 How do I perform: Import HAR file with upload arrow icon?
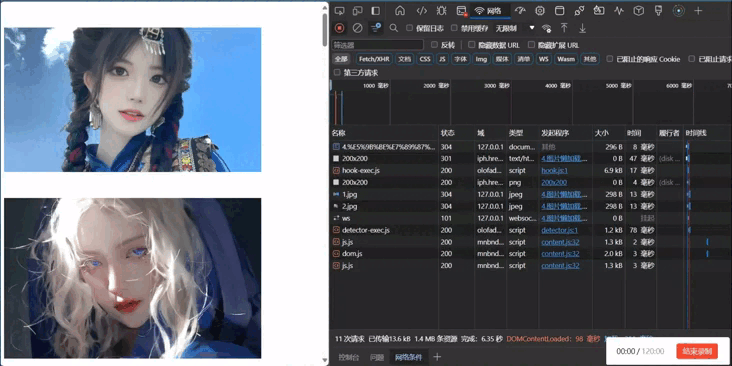coord(564,28)
